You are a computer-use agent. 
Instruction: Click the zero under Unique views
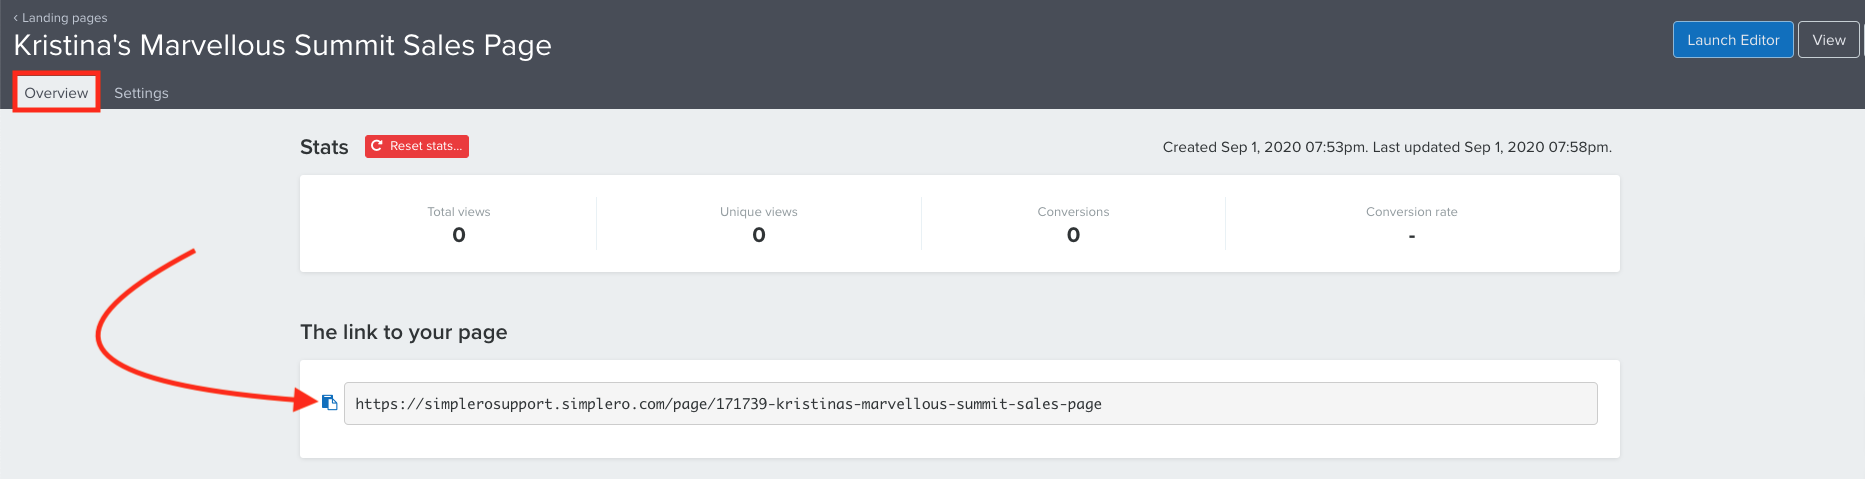(x=759, y=235)
